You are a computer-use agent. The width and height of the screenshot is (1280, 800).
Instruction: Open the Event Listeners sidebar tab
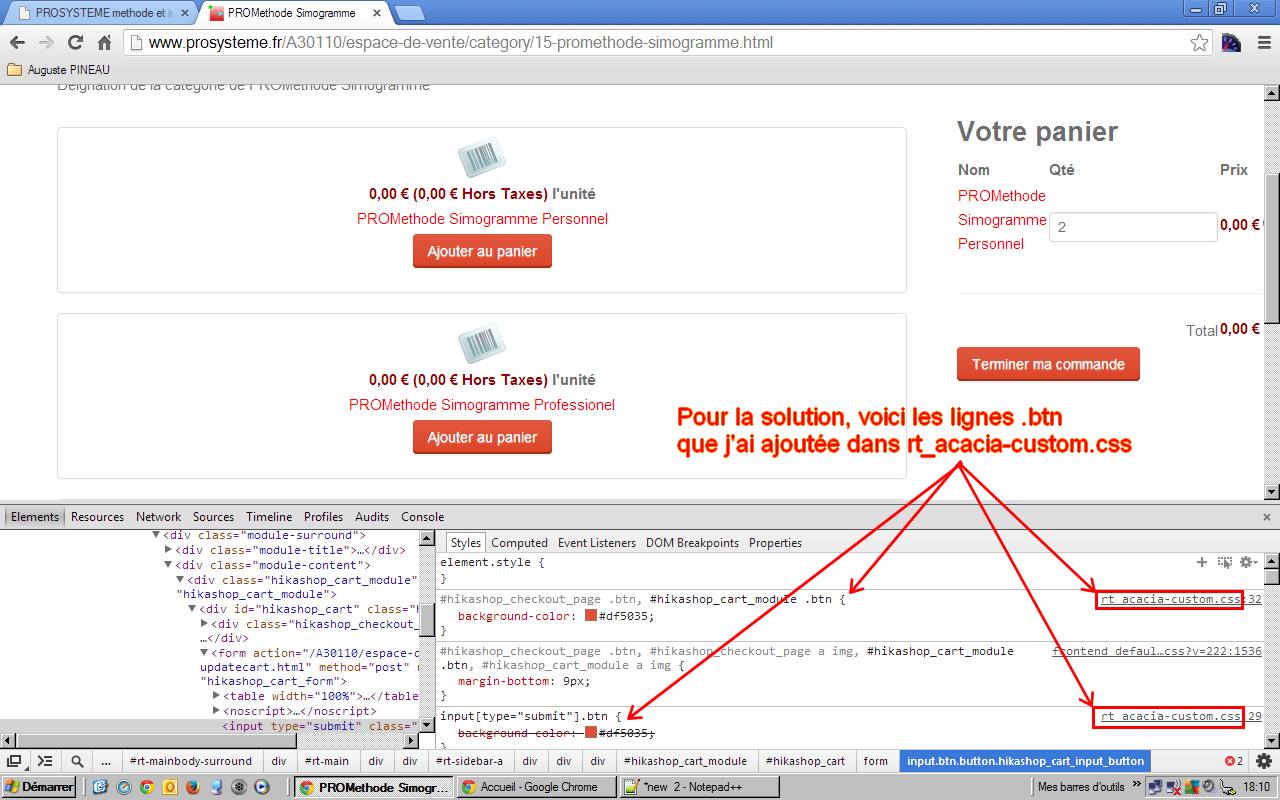[x=597, y=543]
